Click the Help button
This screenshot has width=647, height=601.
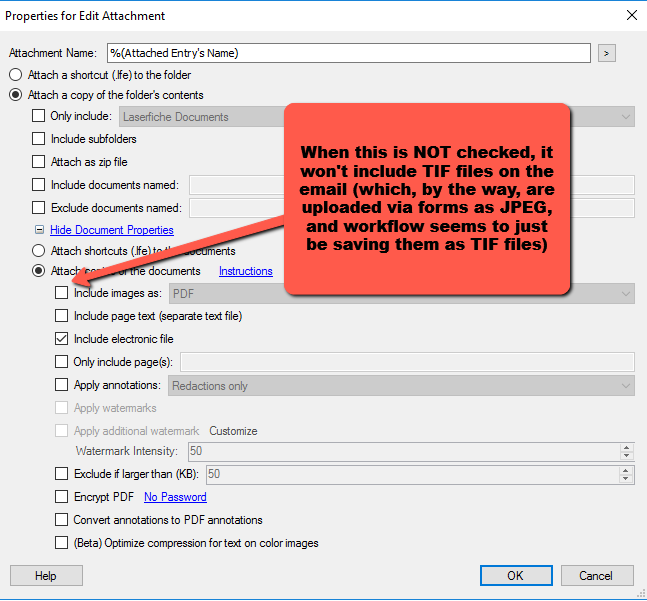coord(46,575)
